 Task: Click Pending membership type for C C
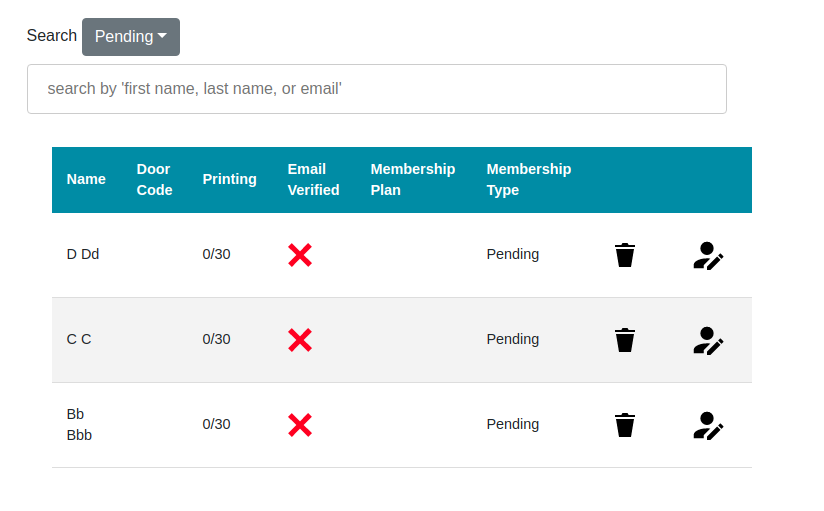click(x=513, y=339)
